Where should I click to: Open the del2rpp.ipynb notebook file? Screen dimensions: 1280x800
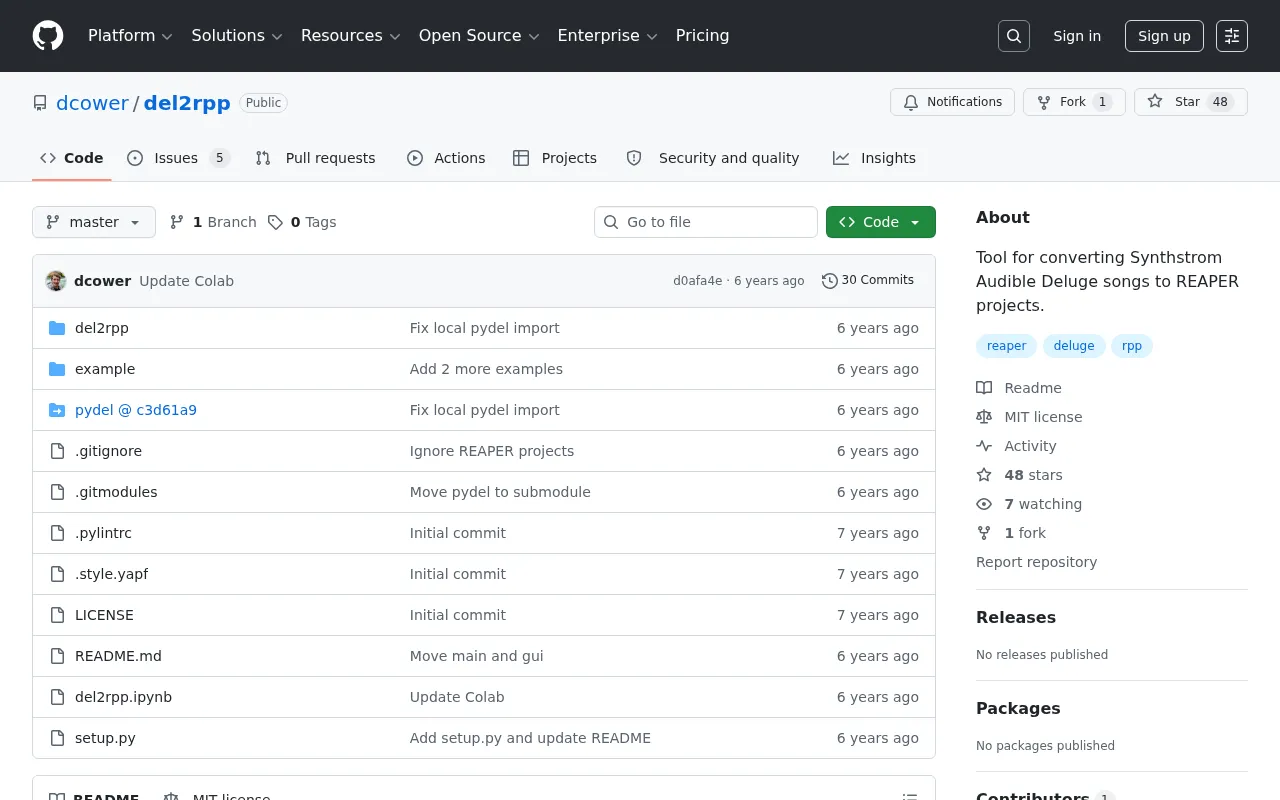point(123,697)
